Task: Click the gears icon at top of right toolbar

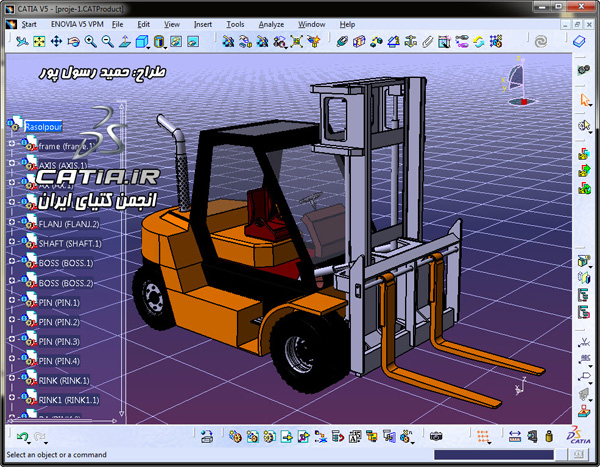Action: pyautogui.click(x=584, y=70)
